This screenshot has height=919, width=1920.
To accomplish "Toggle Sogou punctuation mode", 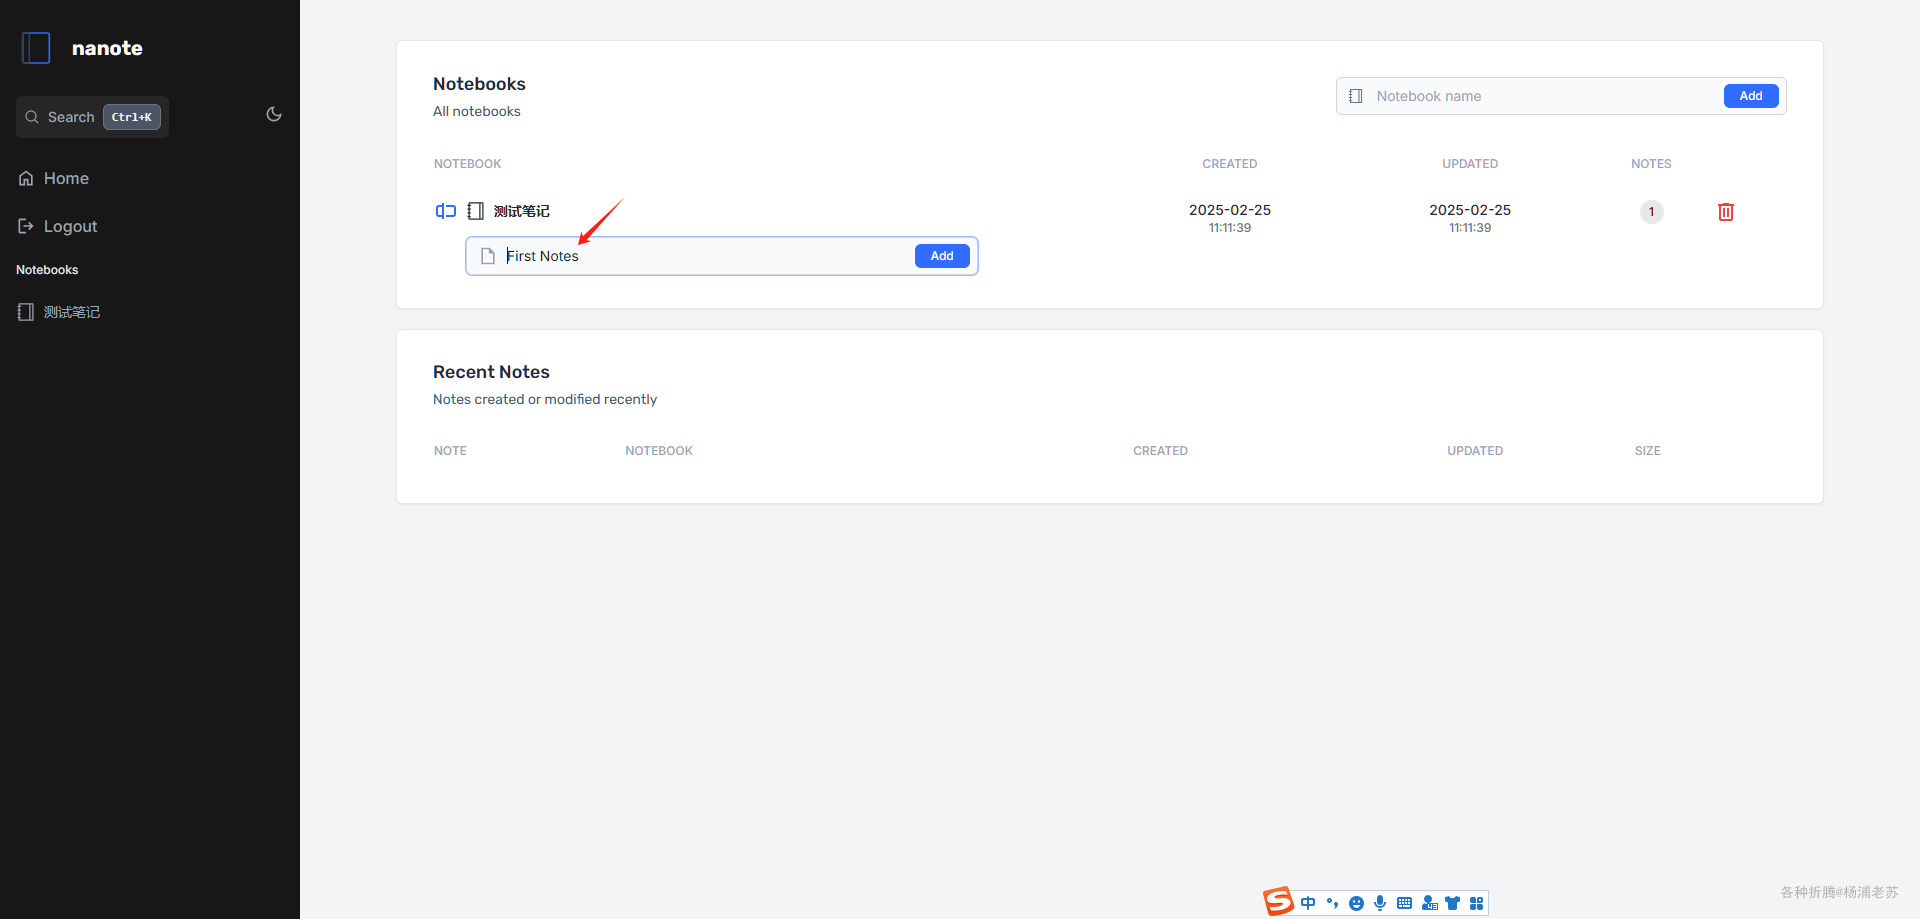I will (x=1332, y=903).
